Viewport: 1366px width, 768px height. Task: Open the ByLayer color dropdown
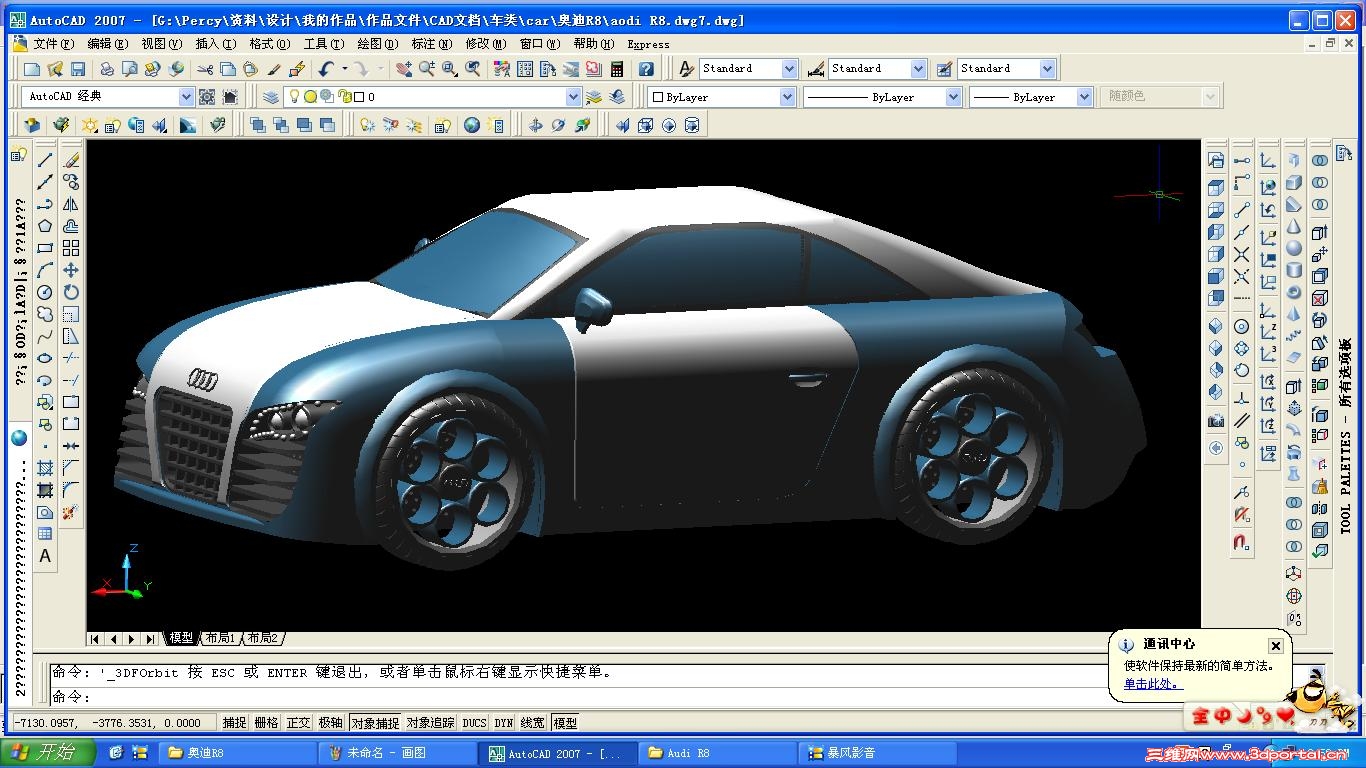click(x=788, y=97)
